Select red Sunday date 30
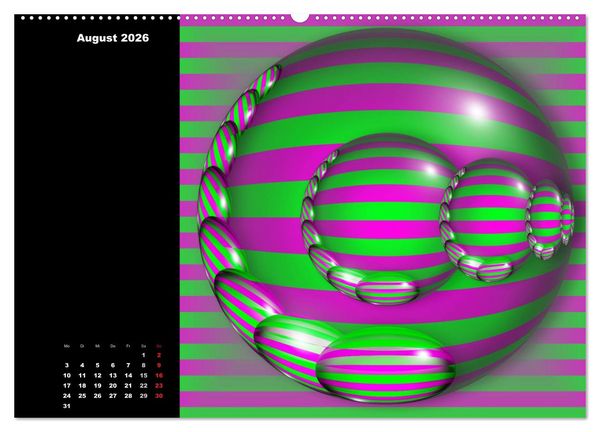The width and height of the screenshot is (600, 432). pyautogui.click(x=159, y=396)
